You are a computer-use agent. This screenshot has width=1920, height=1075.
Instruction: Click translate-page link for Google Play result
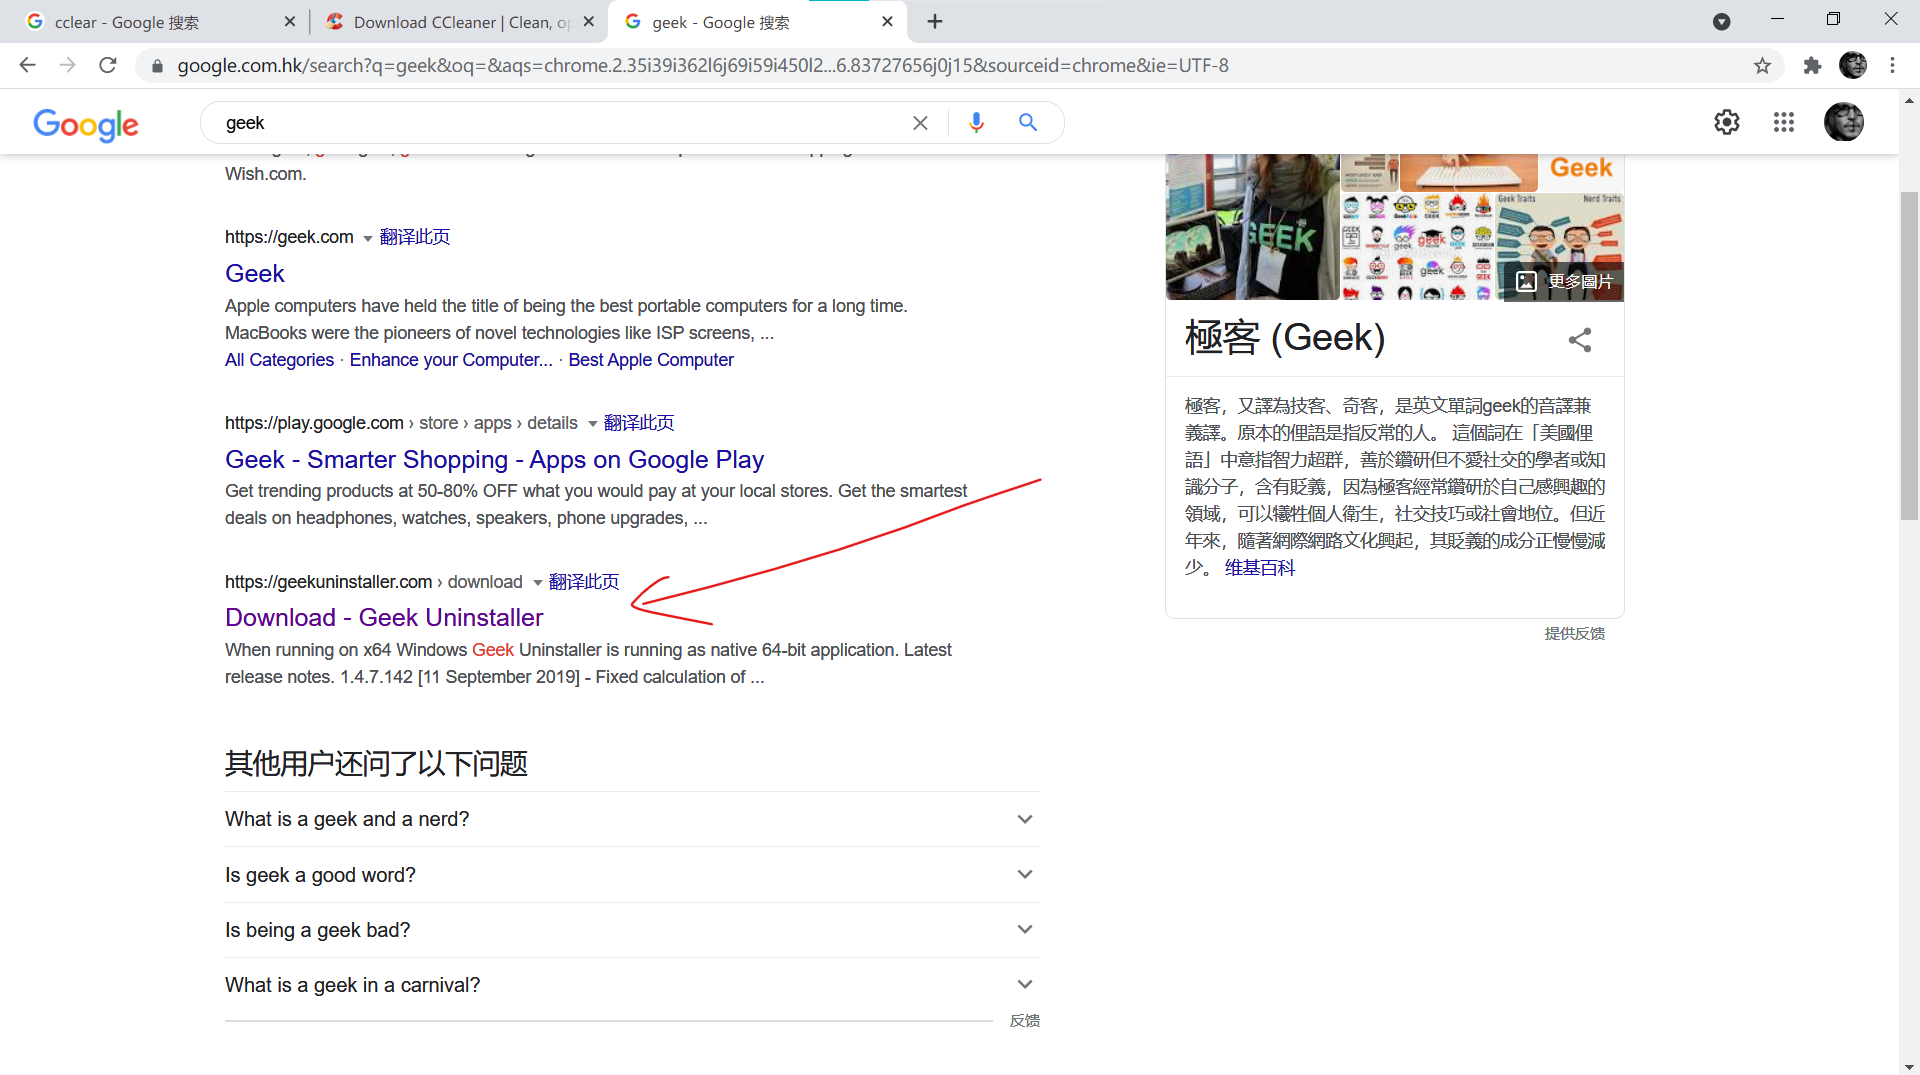(639, 423)
